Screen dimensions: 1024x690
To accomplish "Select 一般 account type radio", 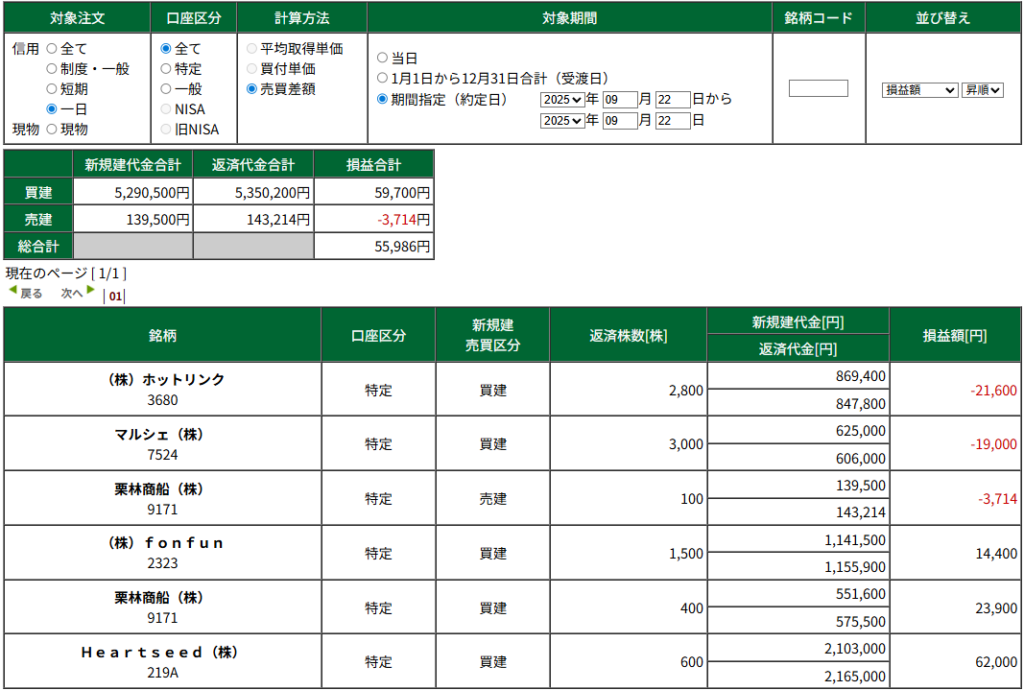I will tap(166, 89).
